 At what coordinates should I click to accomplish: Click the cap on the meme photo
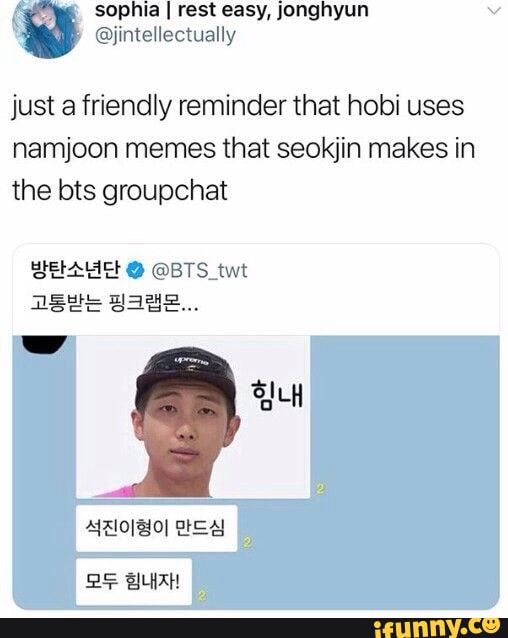point(186,372)
